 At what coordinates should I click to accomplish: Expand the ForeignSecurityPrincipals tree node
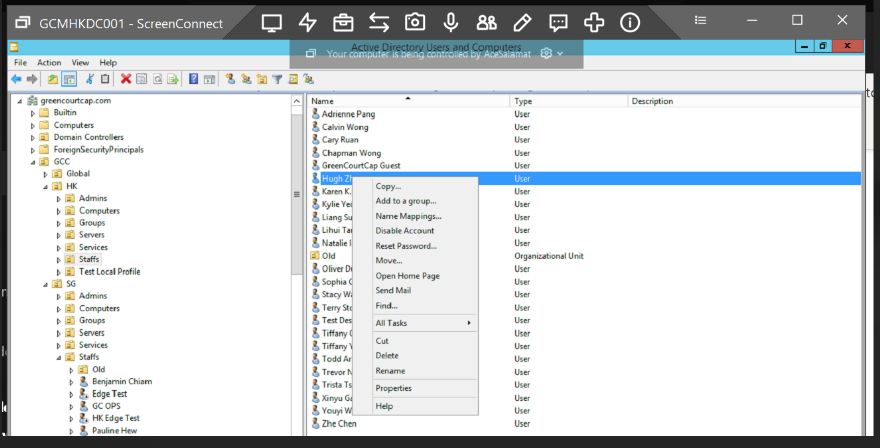click(33, 150)
